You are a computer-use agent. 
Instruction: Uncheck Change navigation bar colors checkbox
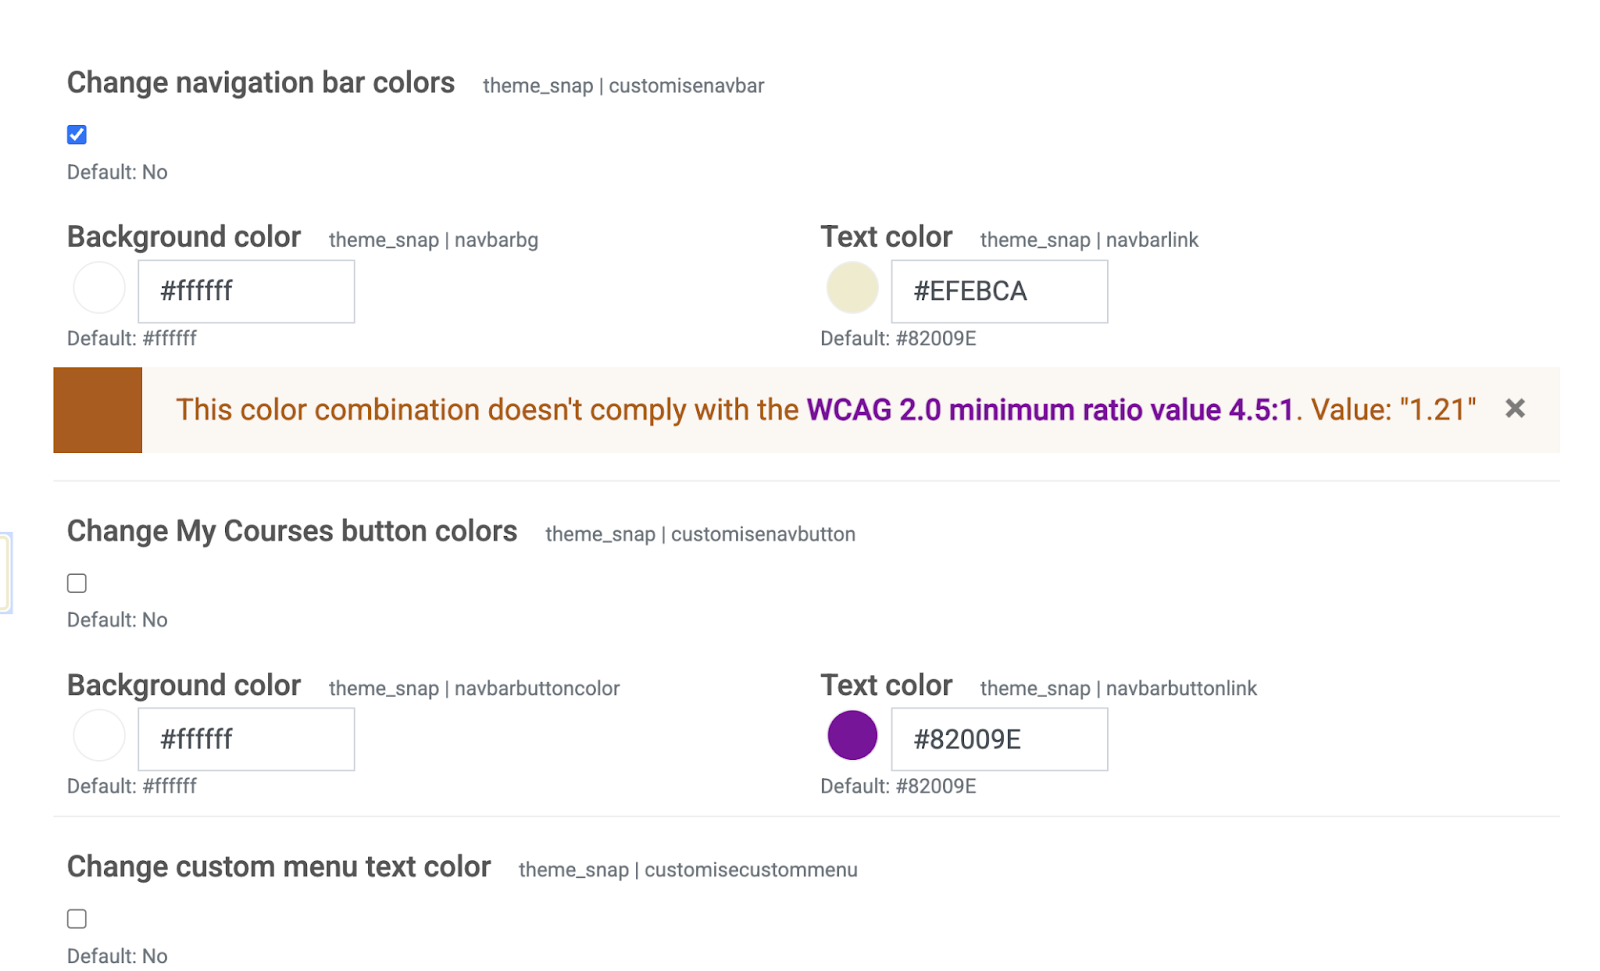point(77,134)
